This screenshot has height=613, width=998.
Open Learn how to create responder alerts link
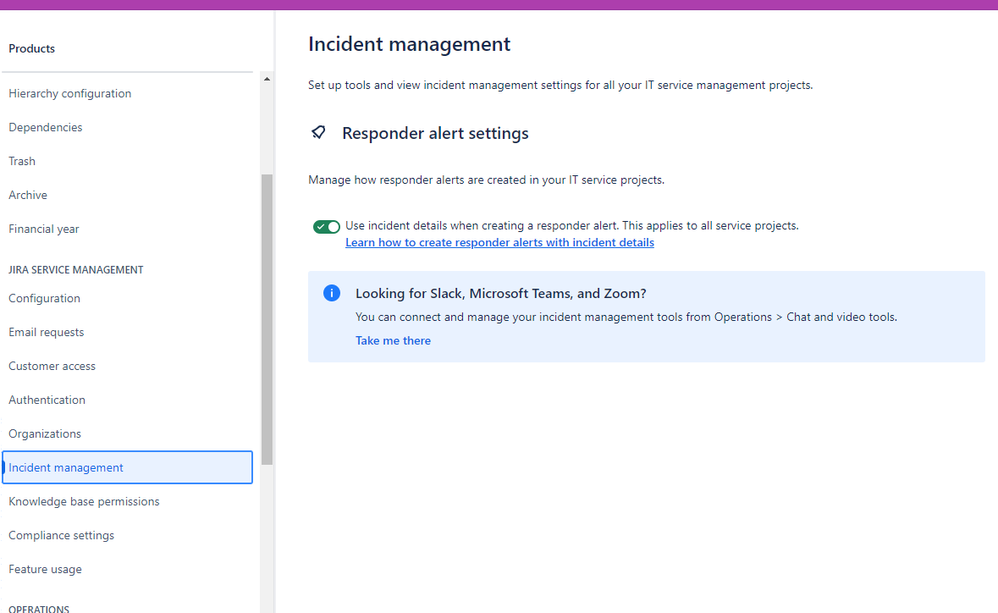coord(499,242)
